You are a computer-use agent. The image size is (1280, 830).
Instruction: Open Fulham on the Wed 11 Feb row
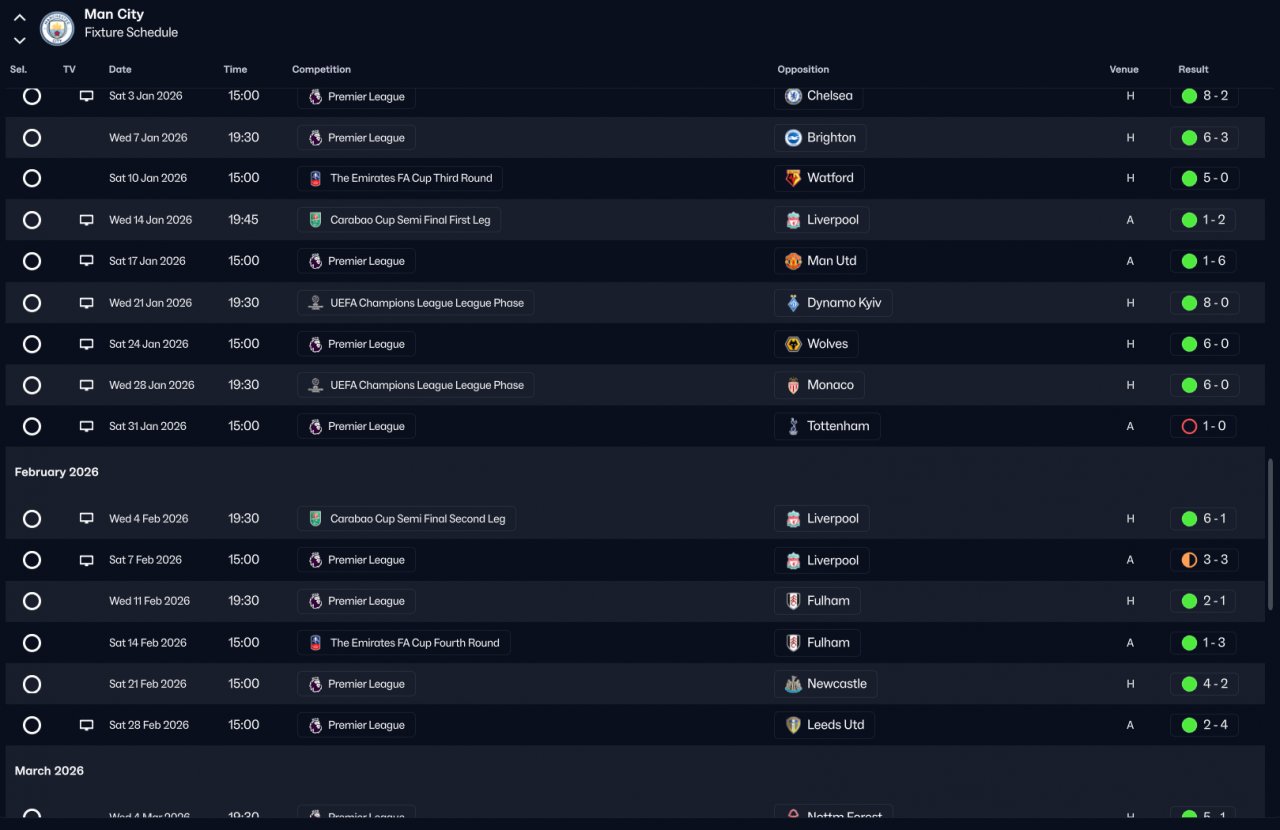coord(817,601)
